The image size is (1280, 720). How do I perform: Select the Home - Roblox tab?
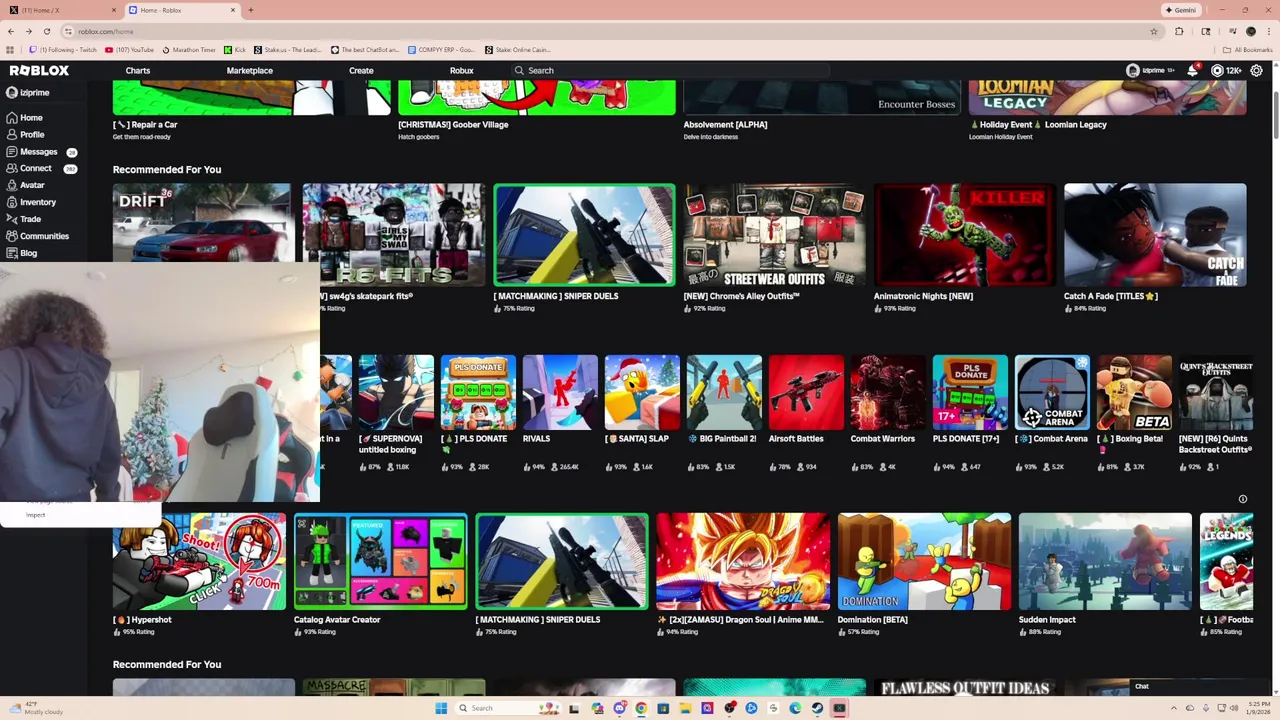[x=181, y=10]
